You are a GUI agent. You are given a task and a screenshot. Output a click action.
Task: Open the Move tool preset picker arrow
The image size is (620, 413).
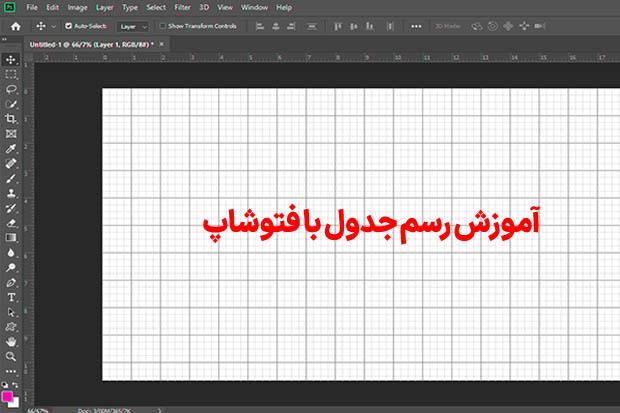tap(53, 27)
